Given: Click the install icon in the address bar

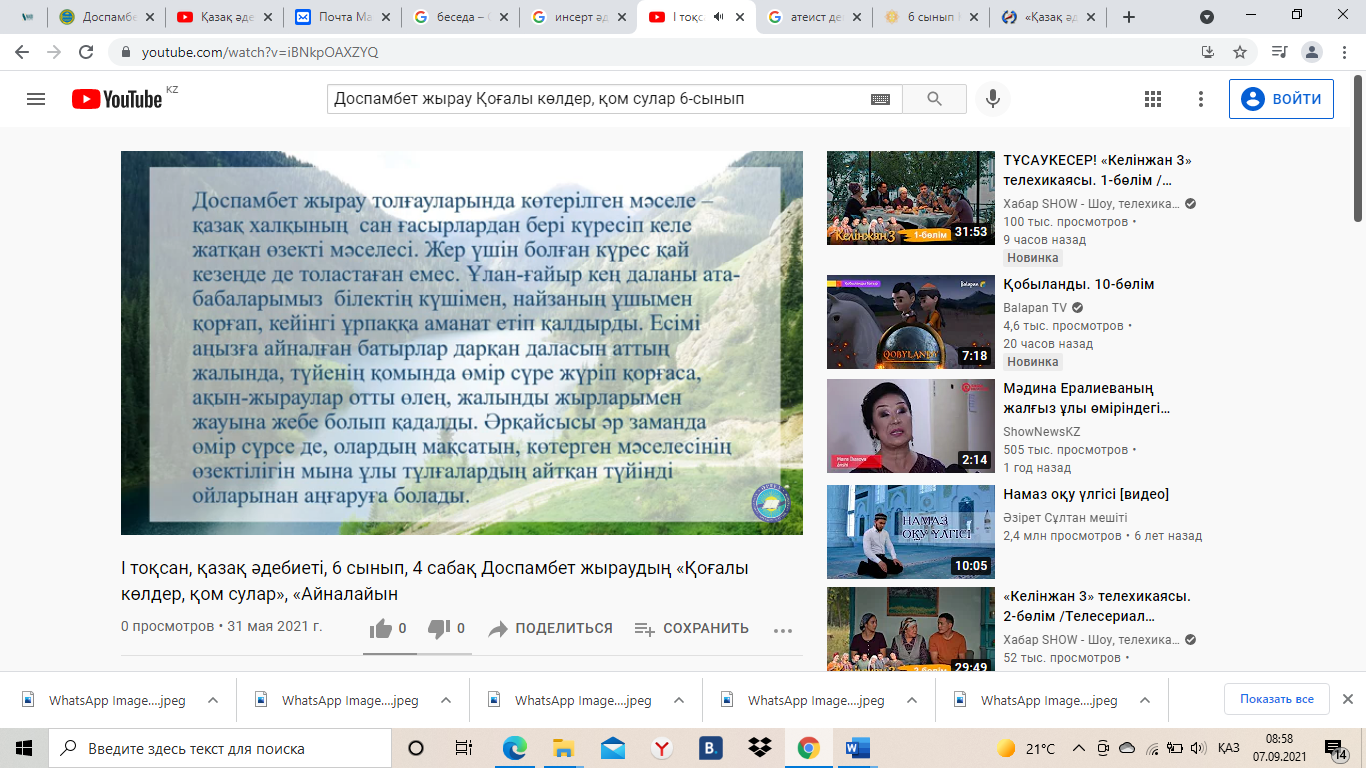Looking at the screenshot, I should click(x=1207, y=52).
